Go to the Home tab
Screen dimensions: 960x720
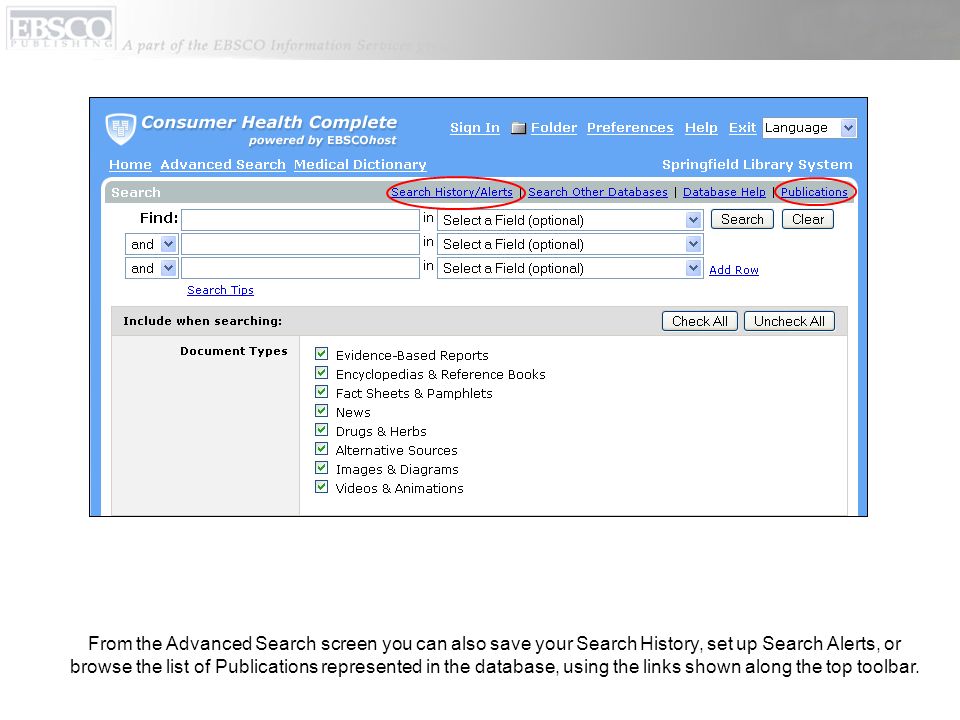point(130,165)
